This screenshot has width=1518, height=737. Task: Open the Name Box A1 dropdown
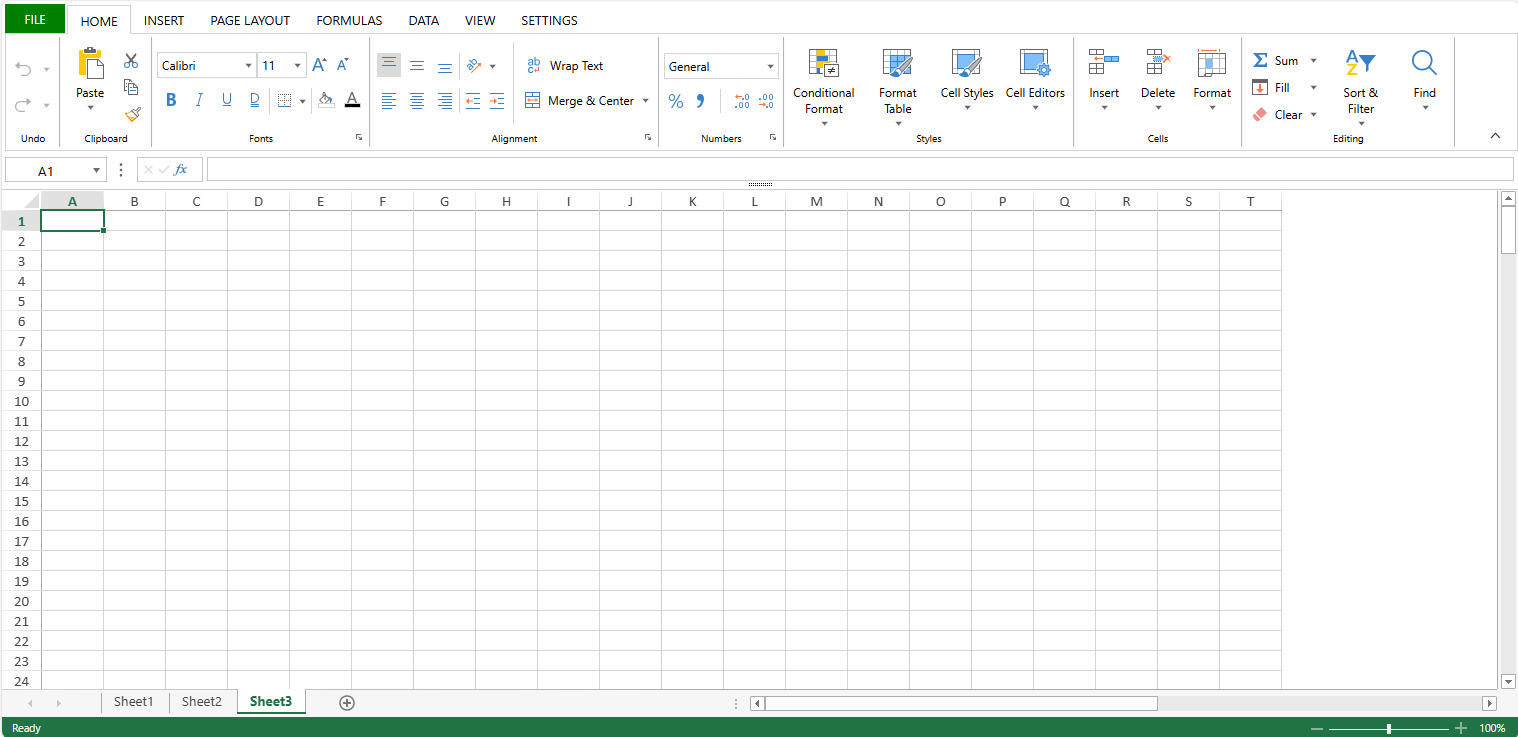(x=96, y=171)
